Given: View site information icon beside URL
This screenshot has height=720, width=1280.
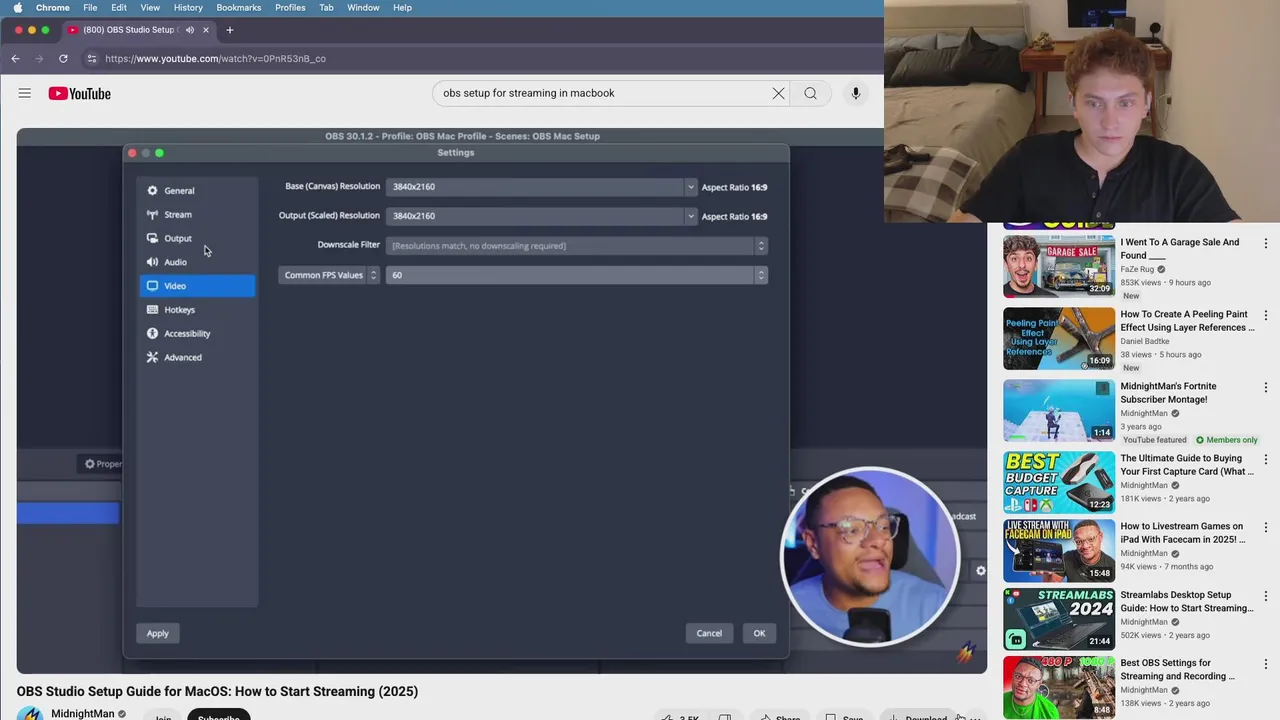Looking at the screenshot, I should (x=91, y=58).
